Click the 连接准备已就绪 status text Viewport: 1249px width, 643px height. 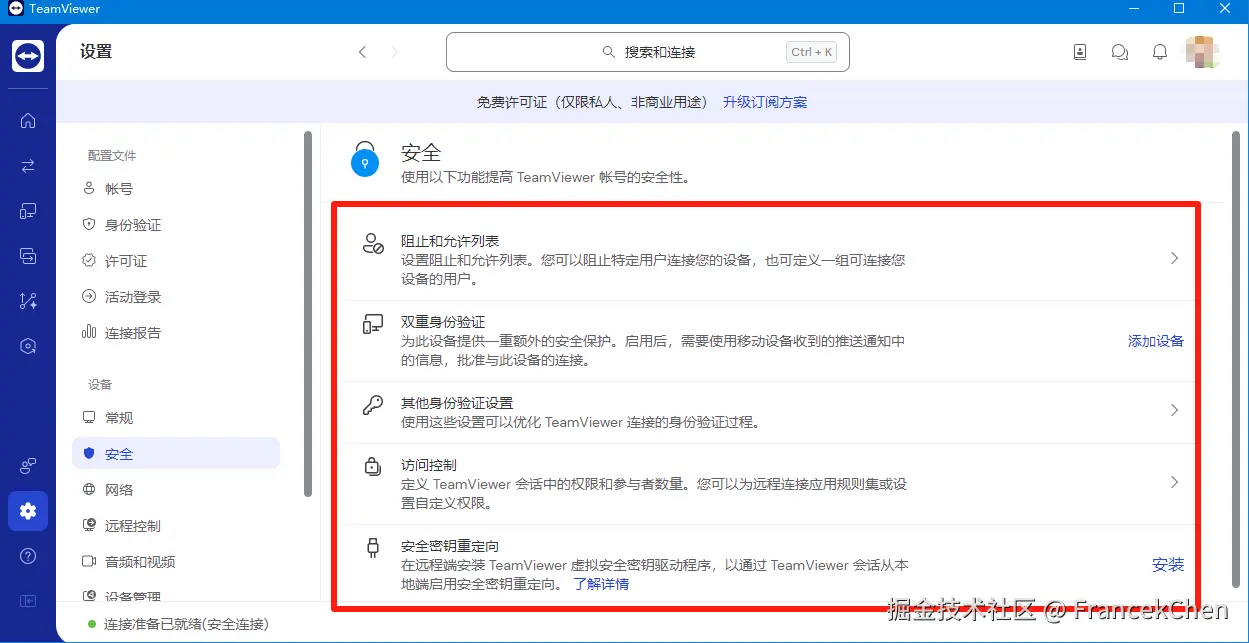[x=186, y=624]
